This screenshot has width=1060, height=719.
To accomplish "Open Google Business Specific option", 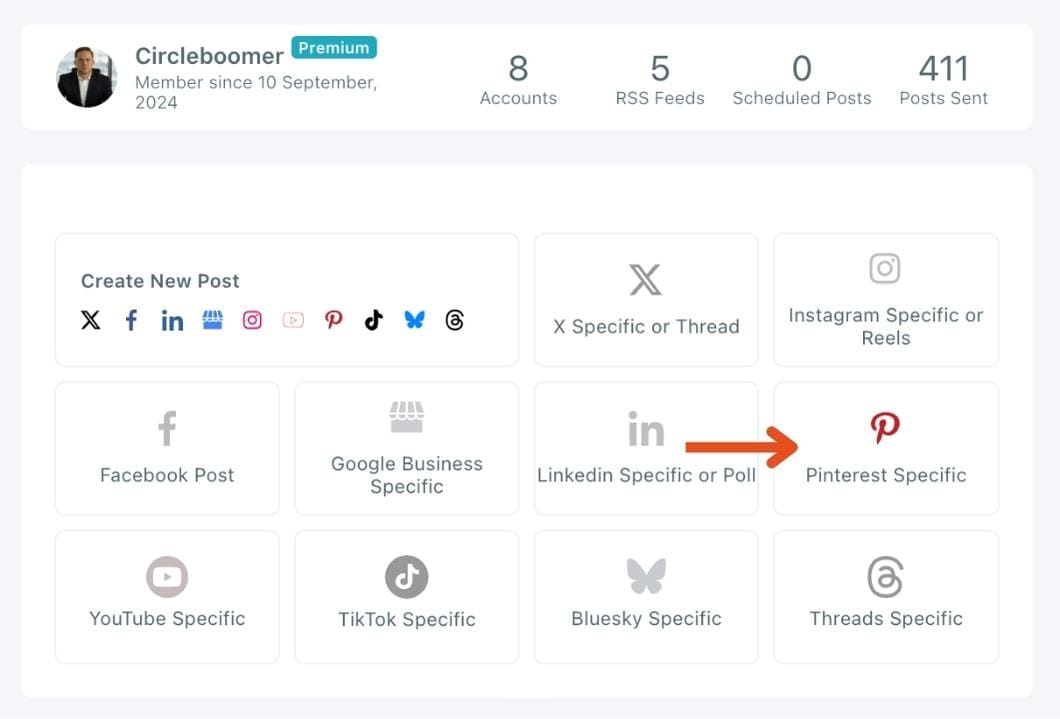I will tap(406, 448).
